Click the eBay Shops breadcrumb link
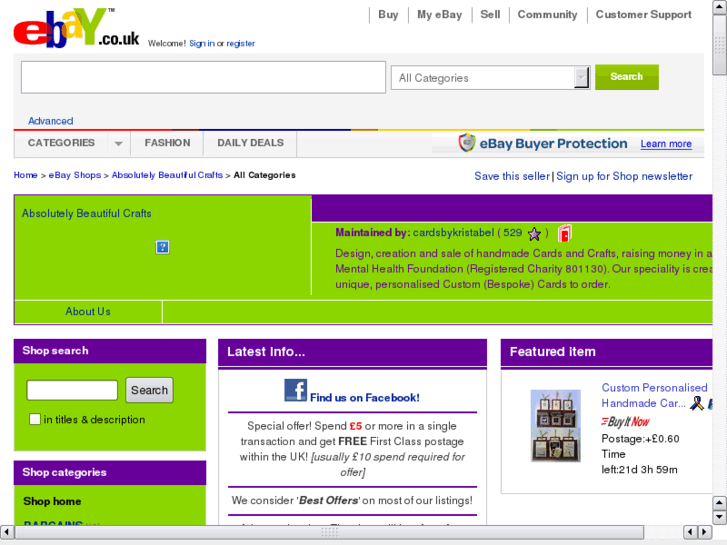Image resolution: width=727 pixels, height=545 pixels. [x=75, y=175]
